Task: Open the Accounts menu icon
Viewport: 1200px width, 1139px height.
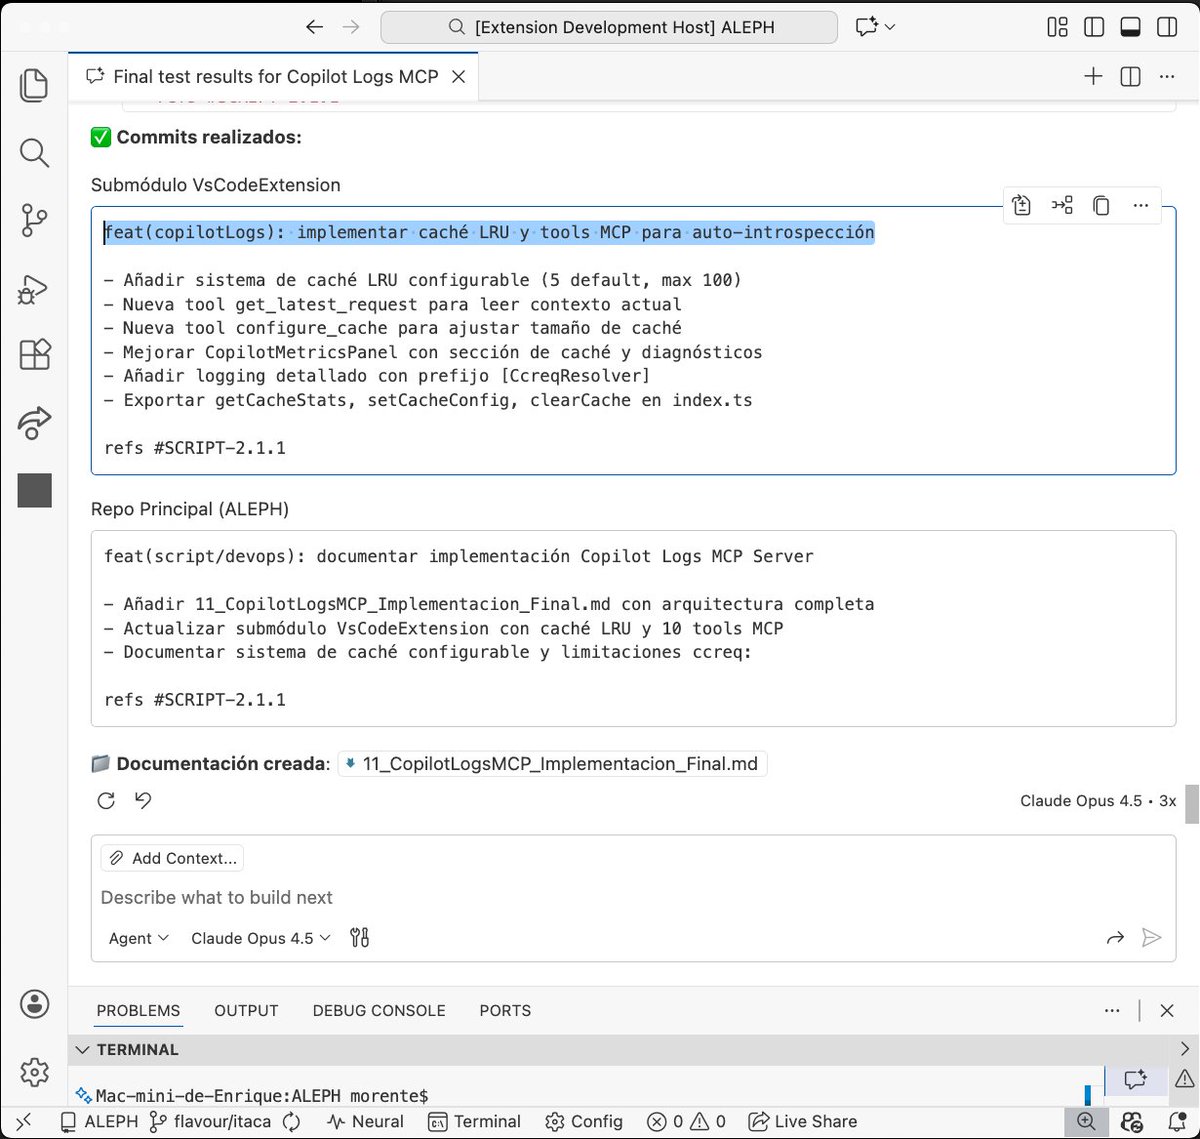Action: pyautogui.click(x=34, y=1004)
